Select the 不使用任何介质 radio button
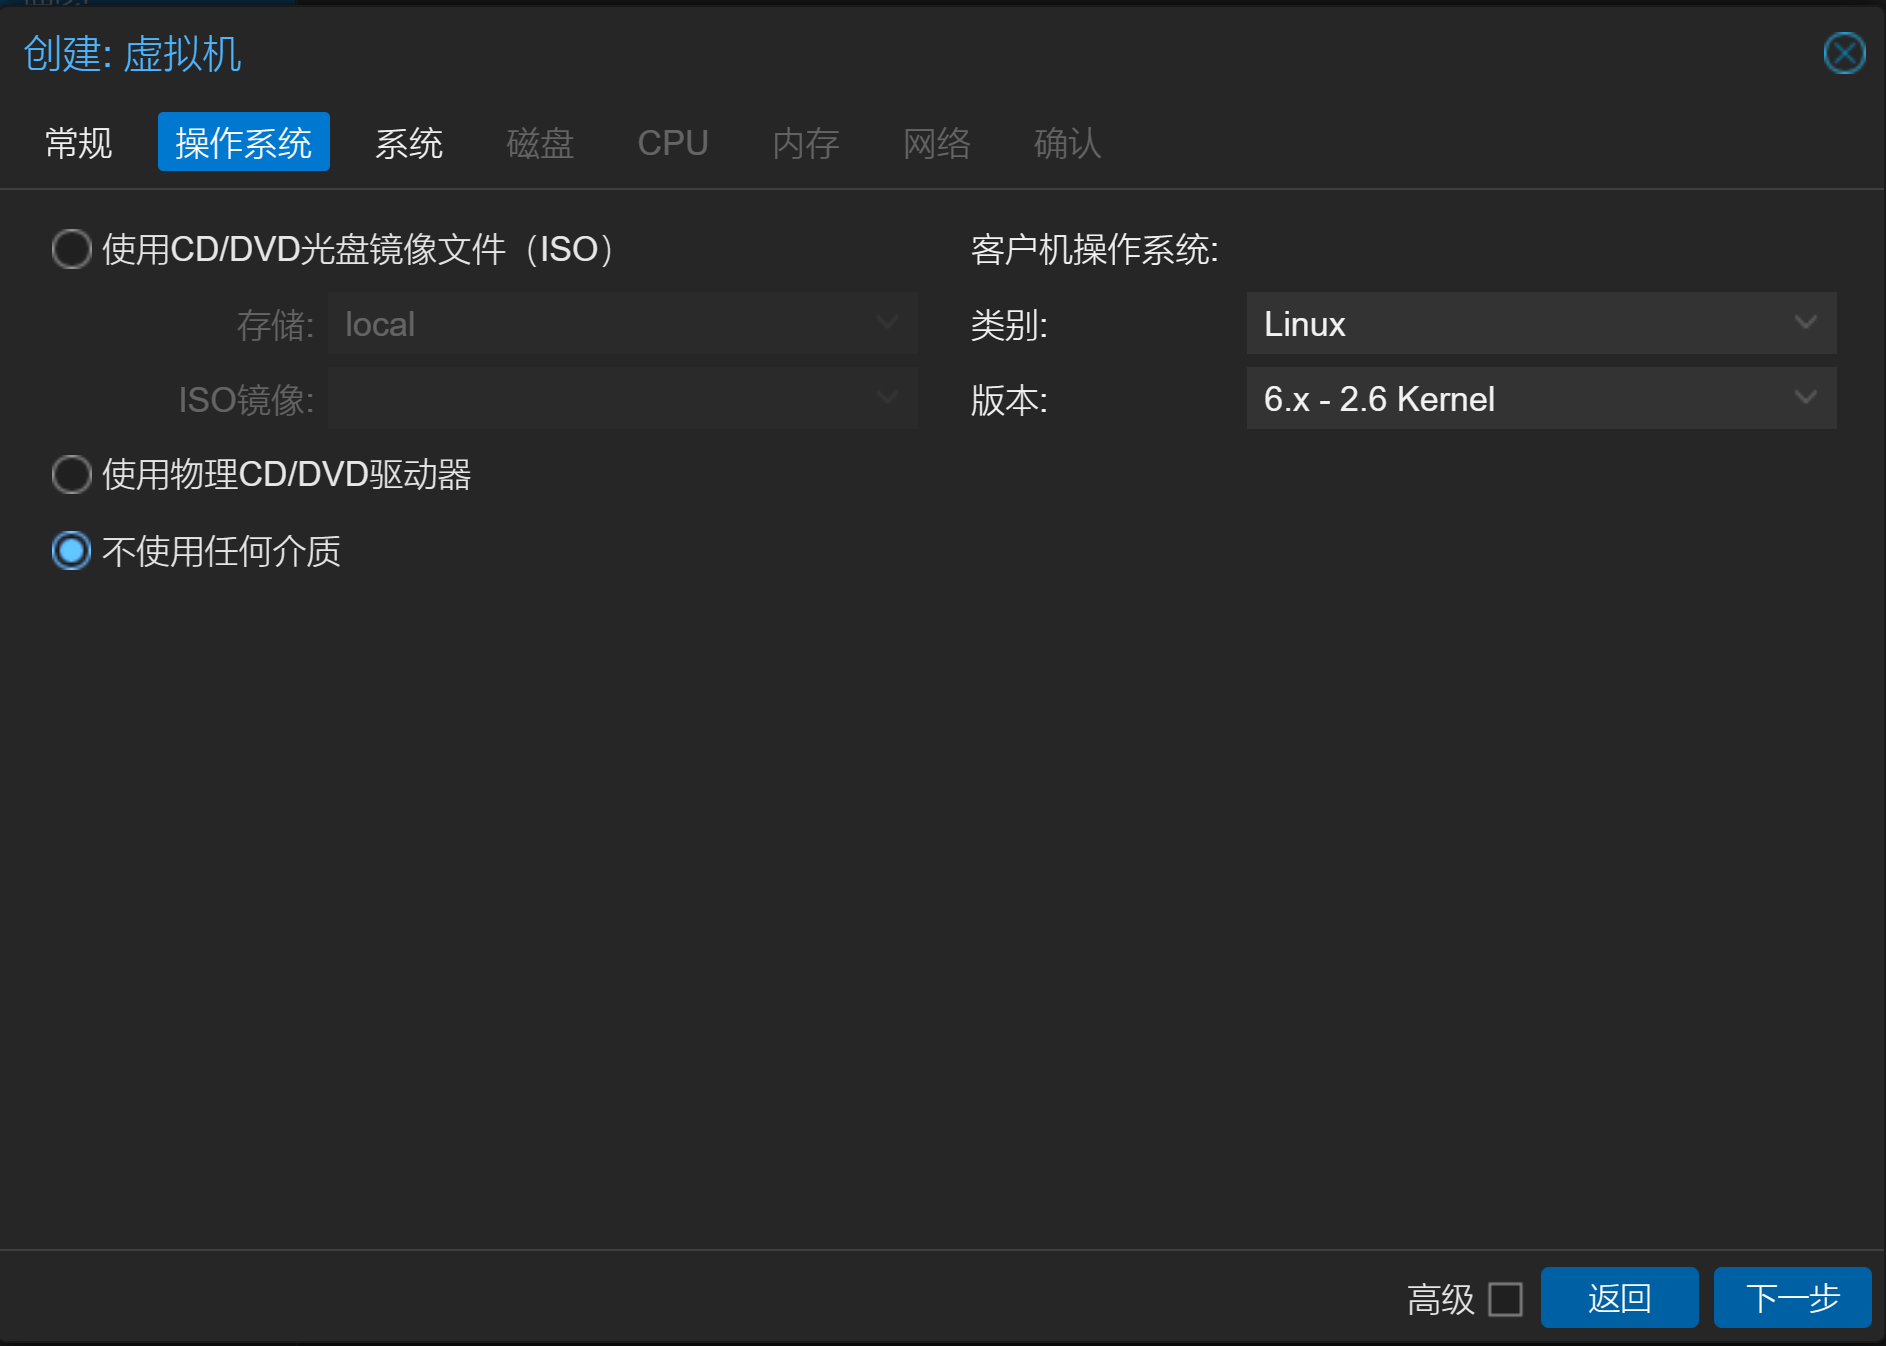Viewport: 1886px width, 1346px height. tap(72, 551)
